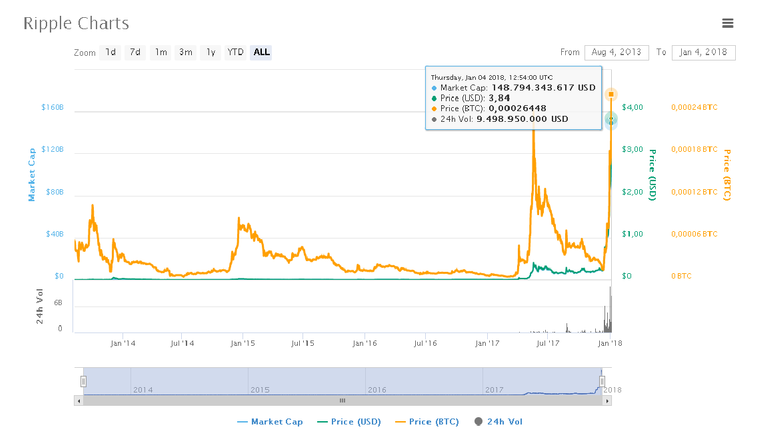The width and height of the screenshot is (768, 432).
Task: Click the Ripple Charts title
Action: pyautogui.click(x=76, y=23)
